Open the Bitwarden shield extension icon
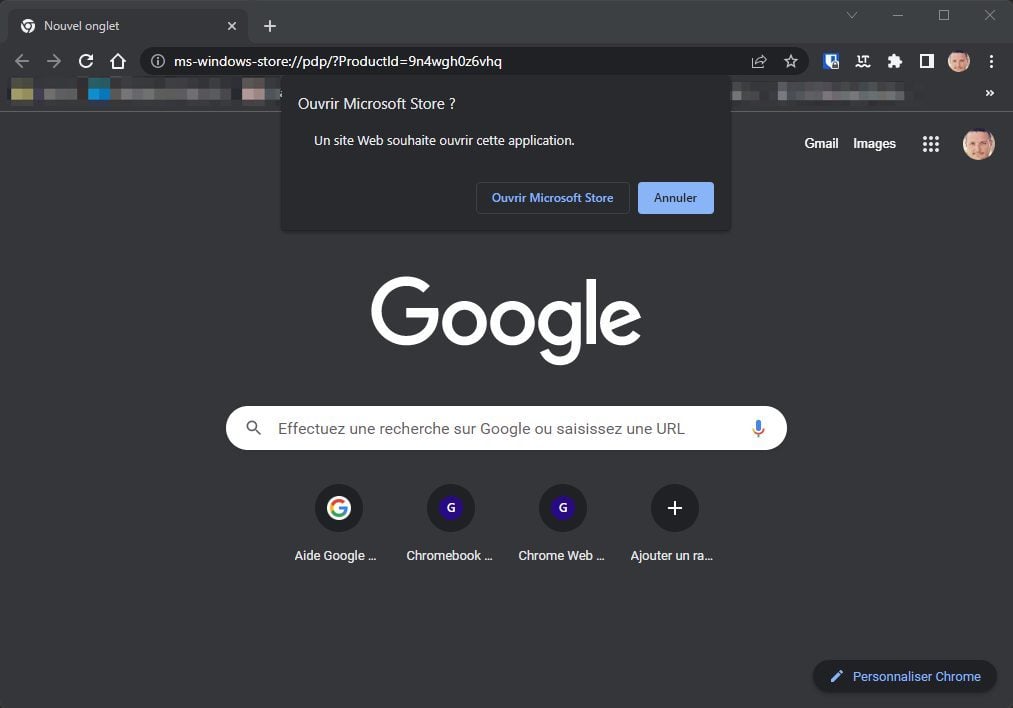Viewport: 1013px width, 708px height. point(831,61)
